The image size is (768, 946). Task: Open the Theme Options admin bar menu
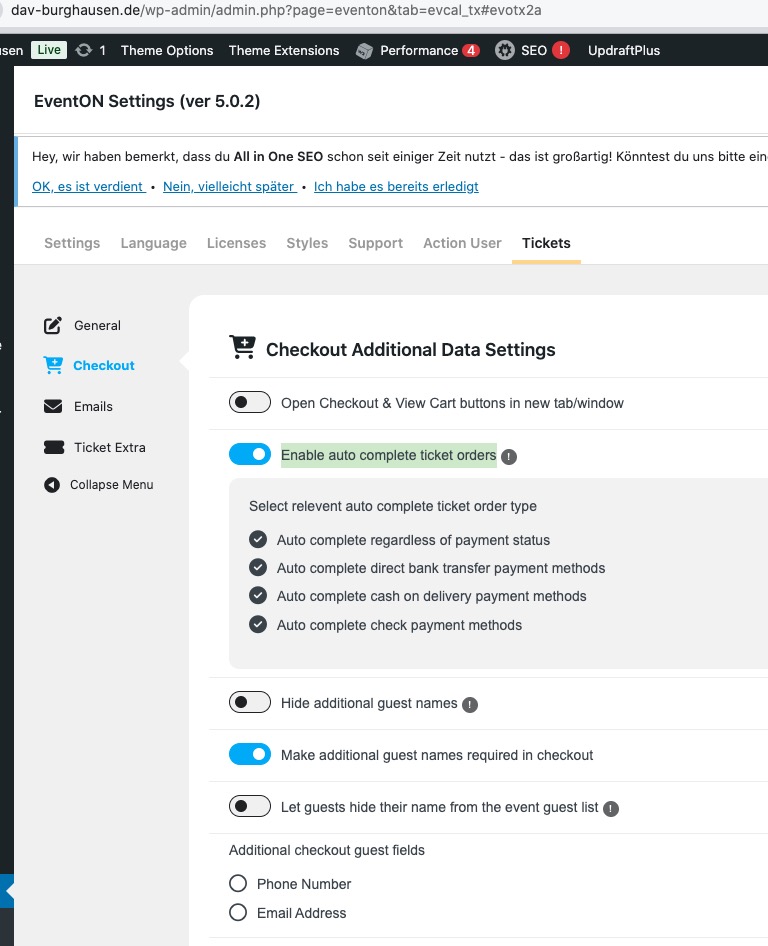click(167, 50)
